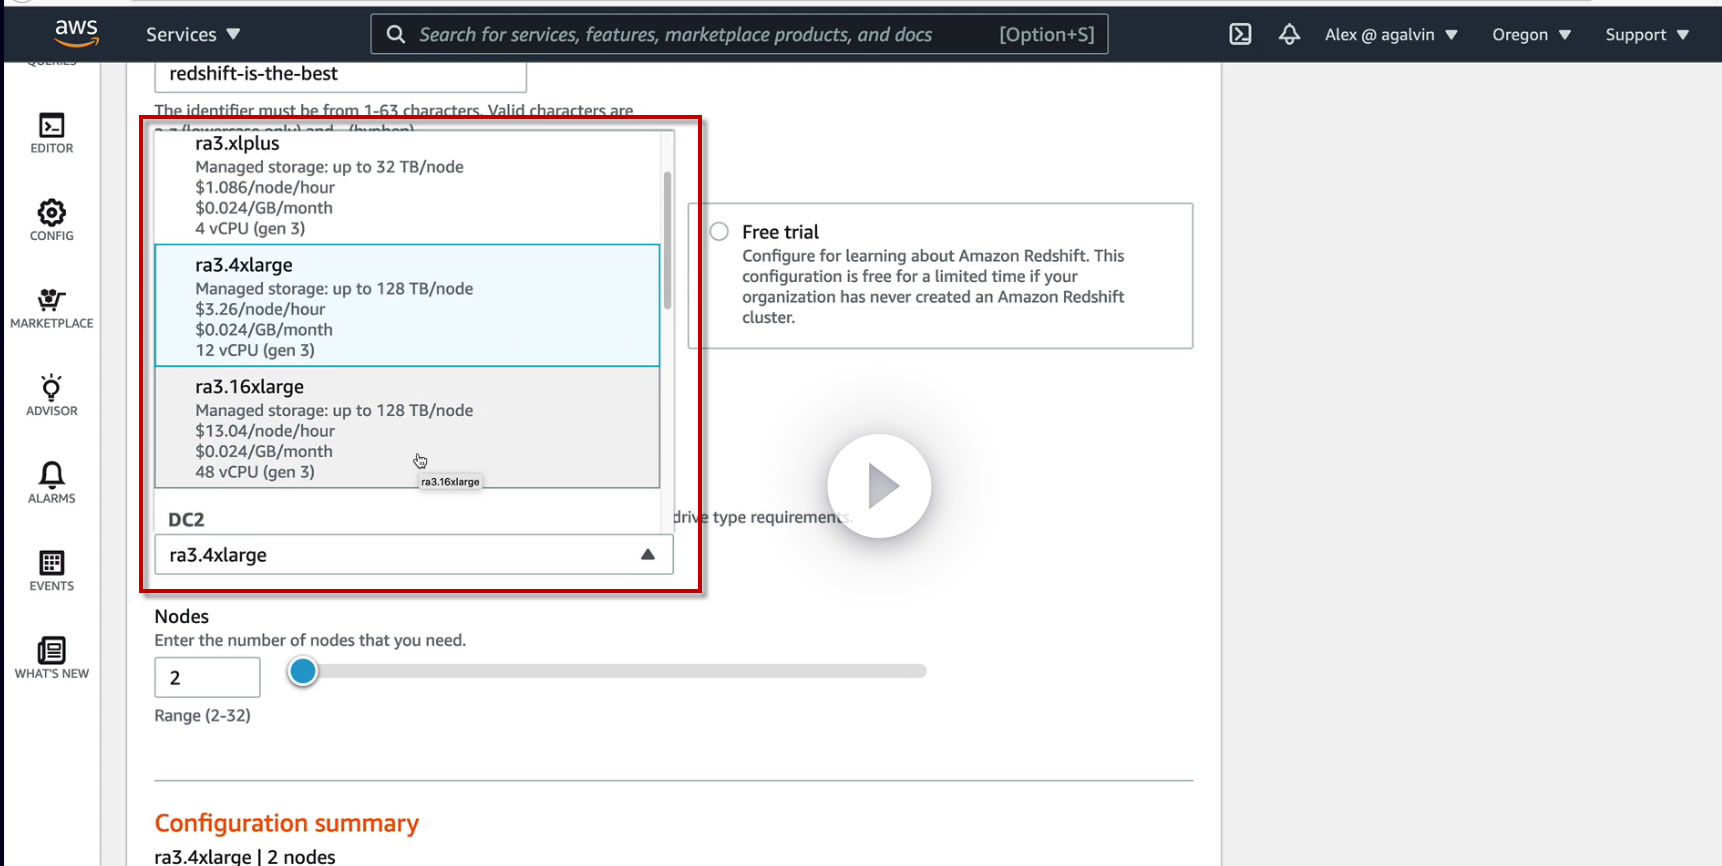Open the Config gear in sidebar
The image size is (1722, 866).
point(52,220)
